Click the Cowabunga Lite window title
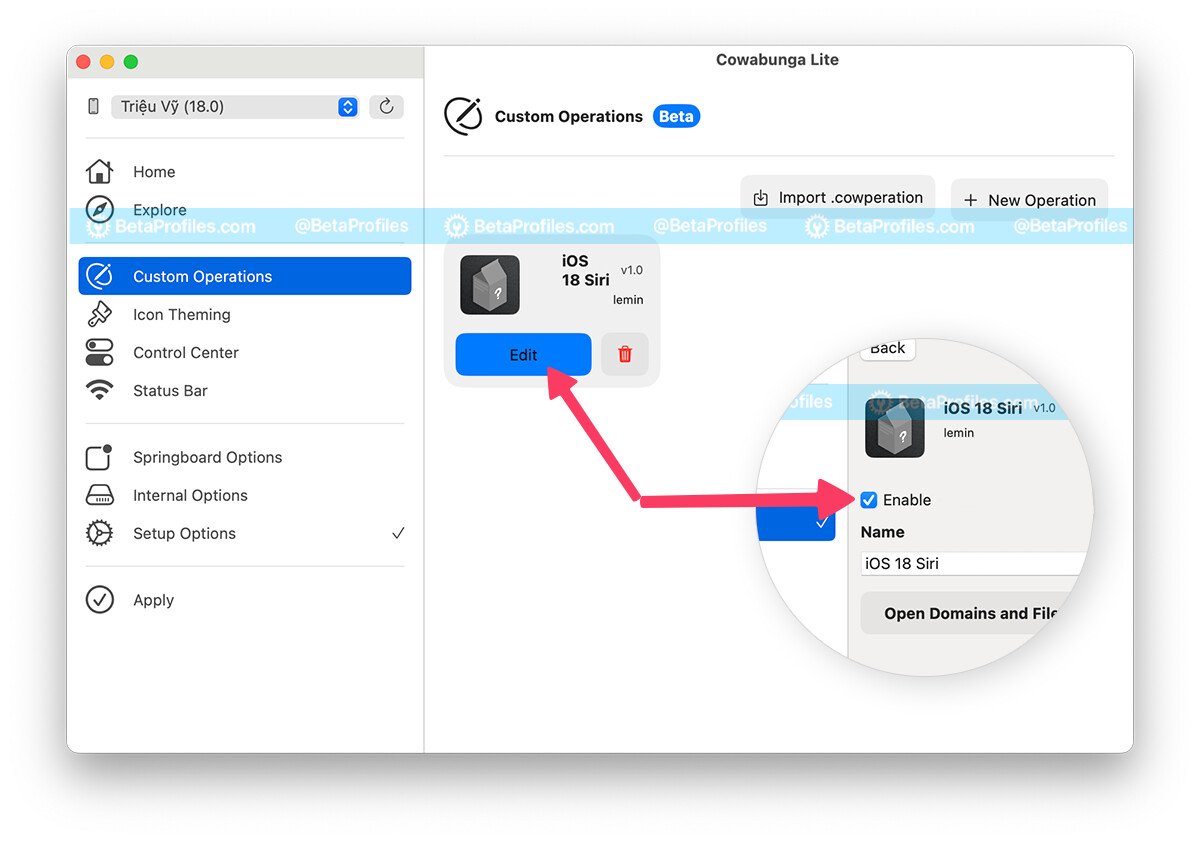 [777, 60]
